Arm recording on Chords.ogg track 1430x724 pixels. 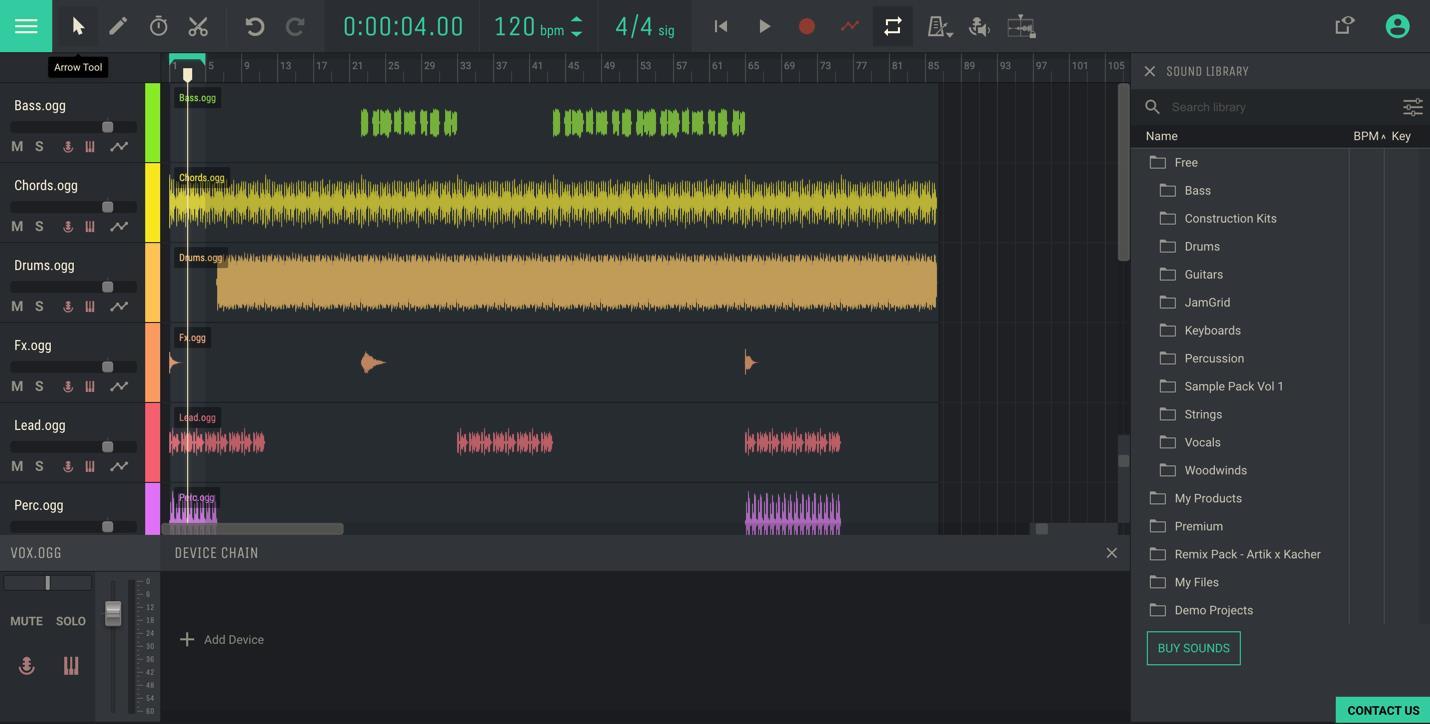pyautogui.click(x=68, y=226)
